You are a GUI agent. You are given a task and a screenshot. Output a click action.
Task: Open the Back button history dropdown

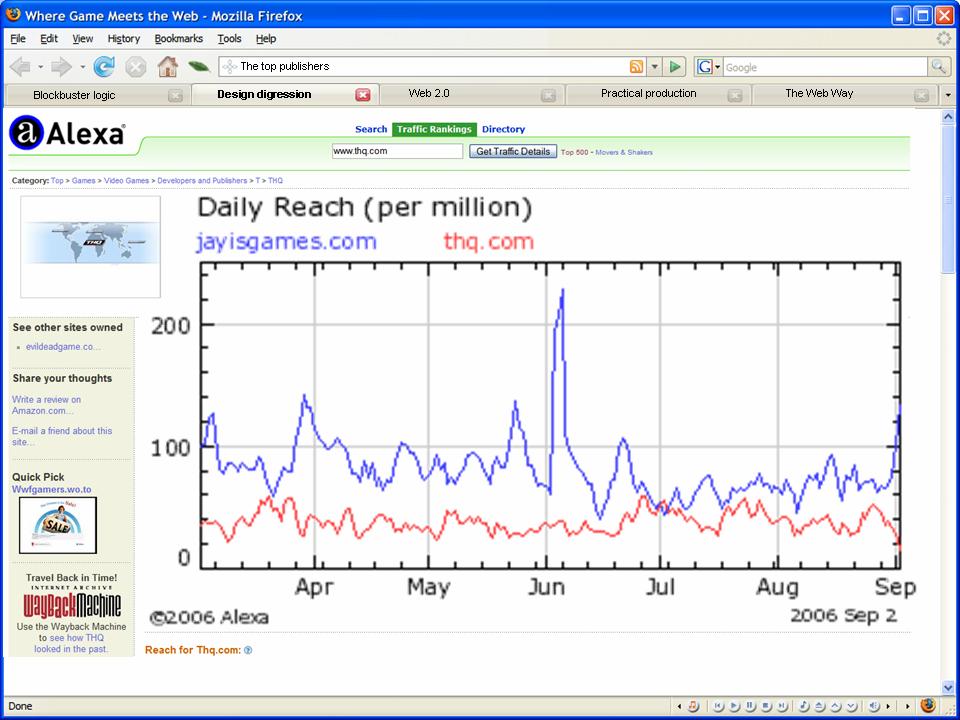coord(40,67)
